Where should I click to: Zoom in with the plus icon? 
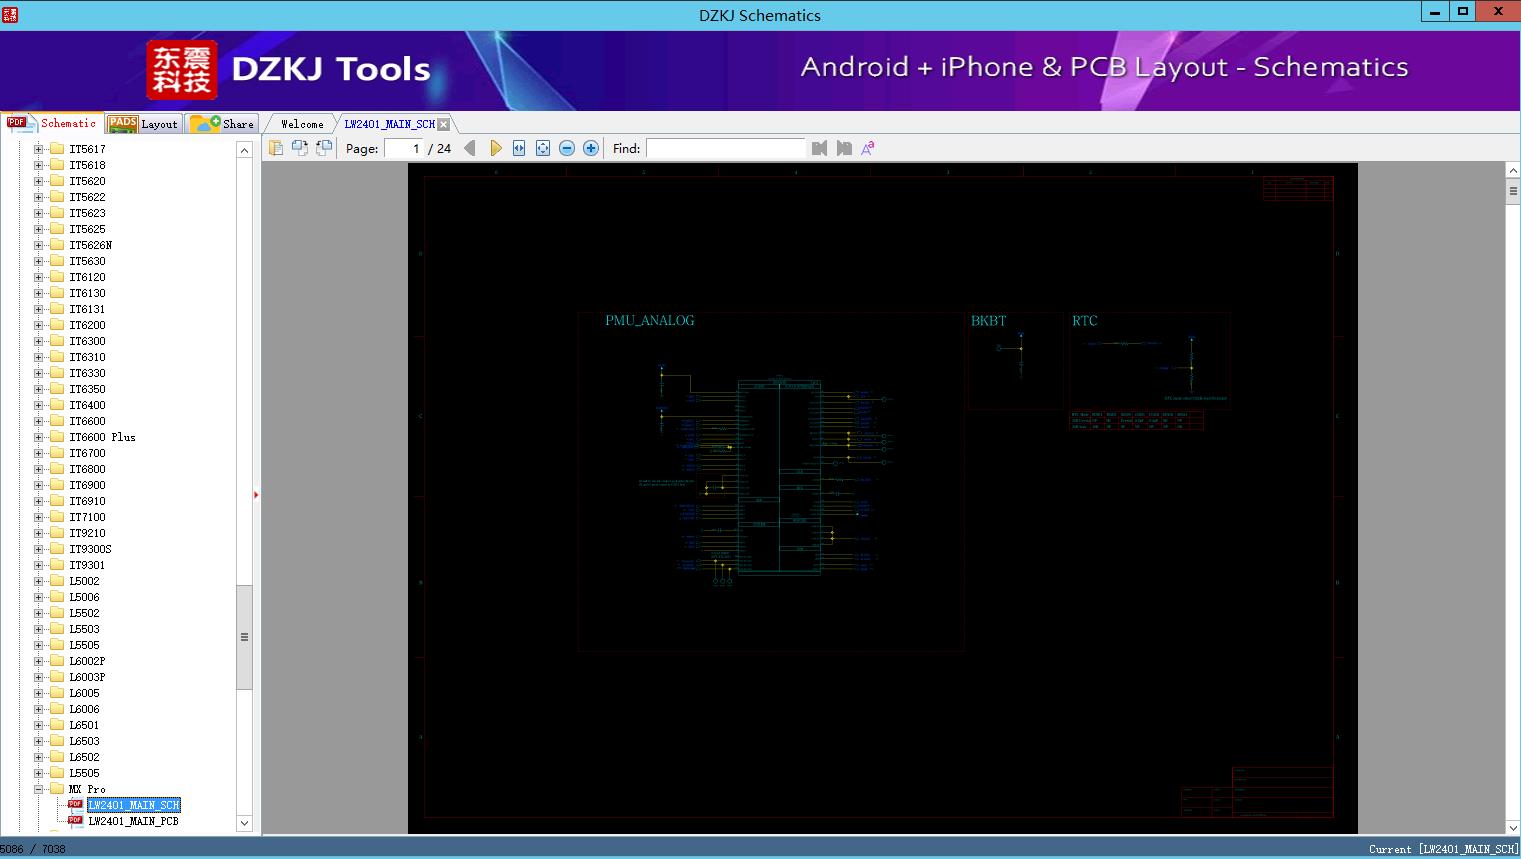(591, 148)
